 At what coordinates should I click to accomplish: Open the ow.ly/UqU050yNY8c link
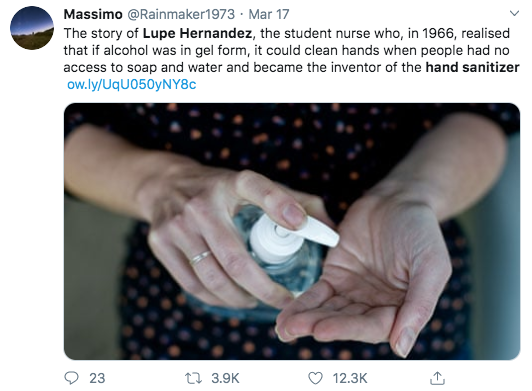132,85
